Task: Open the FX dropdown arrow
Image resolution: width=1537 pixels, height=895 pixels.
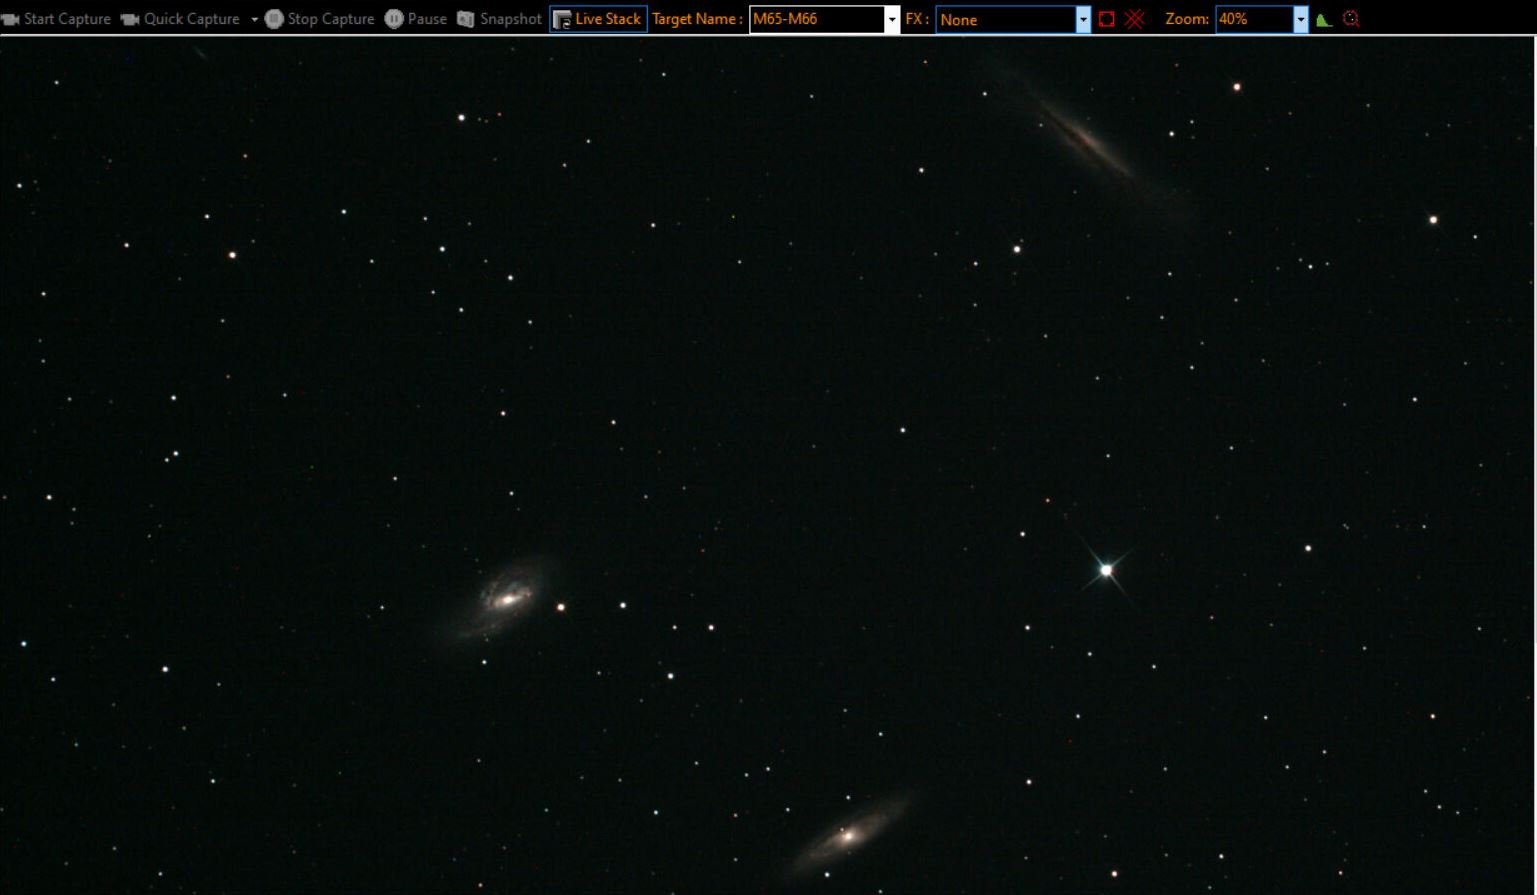Action: pyautogui.click(x=1083, y=19)
